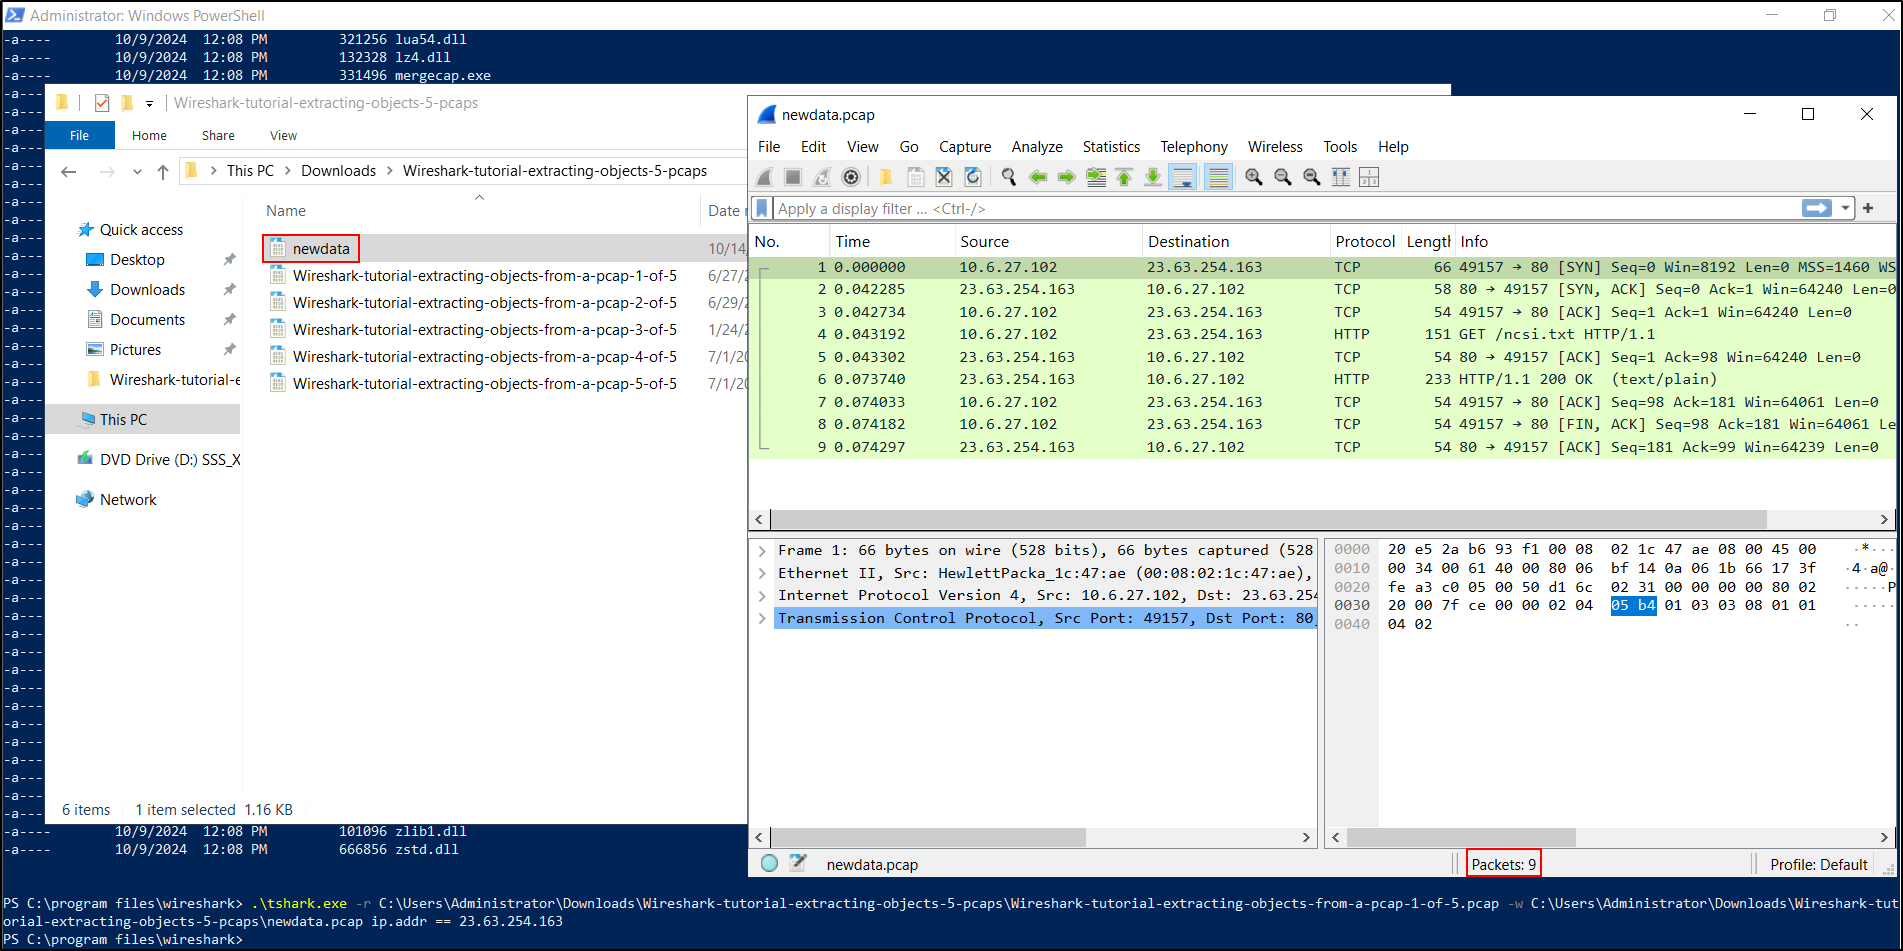Open the Share ribbon tab in Explorer

218,135
